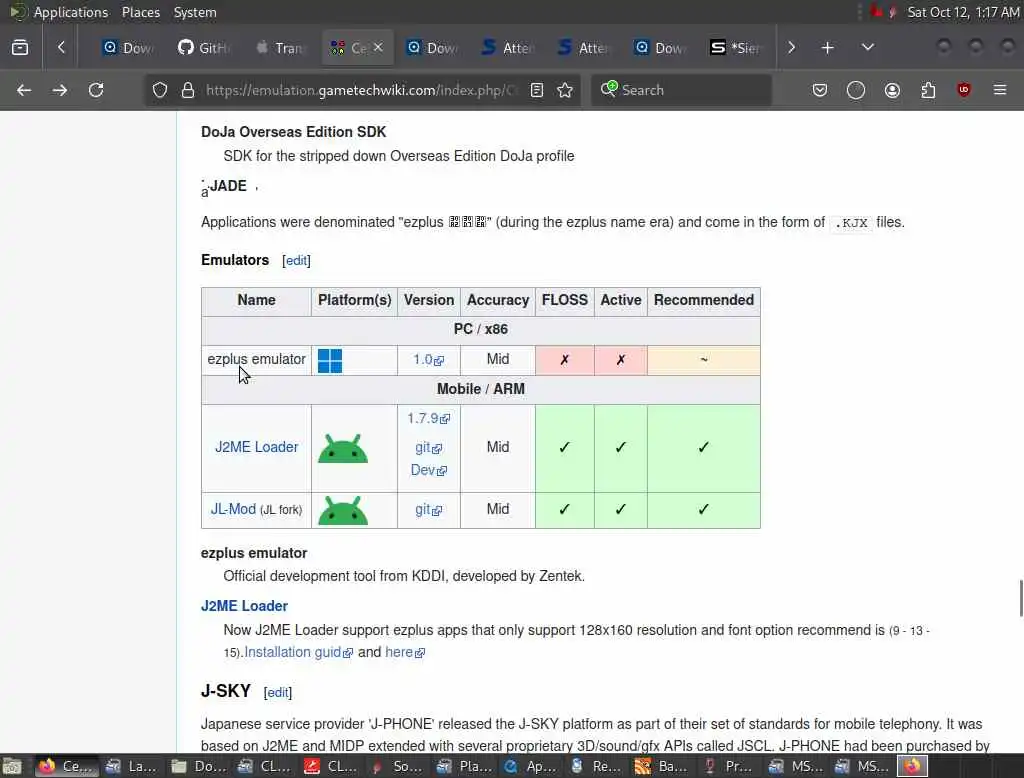
Task: Open the Pr... taskbar window
Action: point(729,766)
